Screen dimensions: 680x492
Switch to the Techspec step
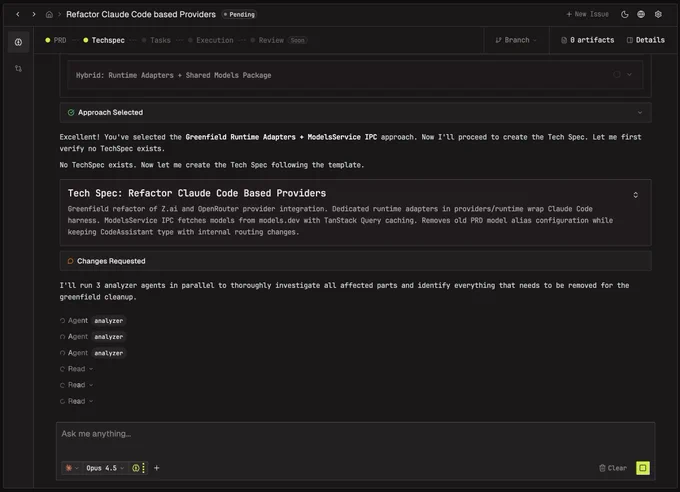tap(104, 40)
